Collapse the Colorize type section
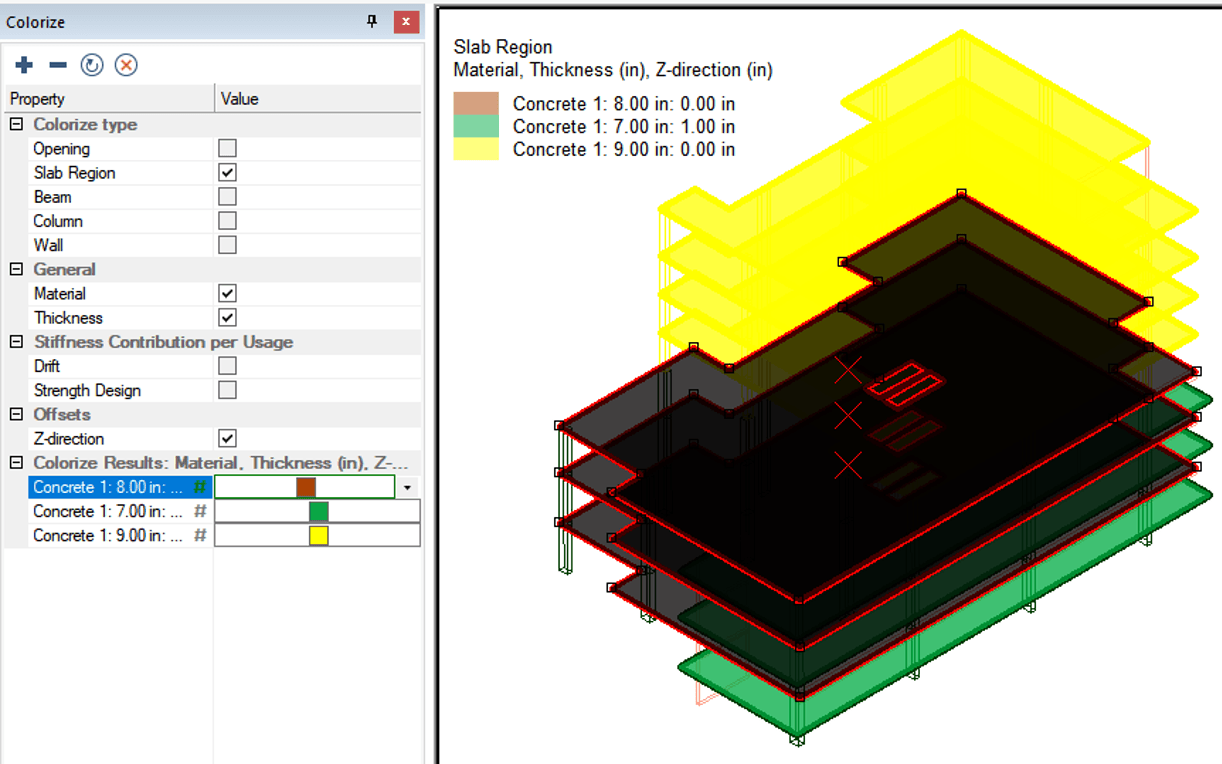Image resolution: width=1222 pixels, height=764 pixels. point(16,125)
